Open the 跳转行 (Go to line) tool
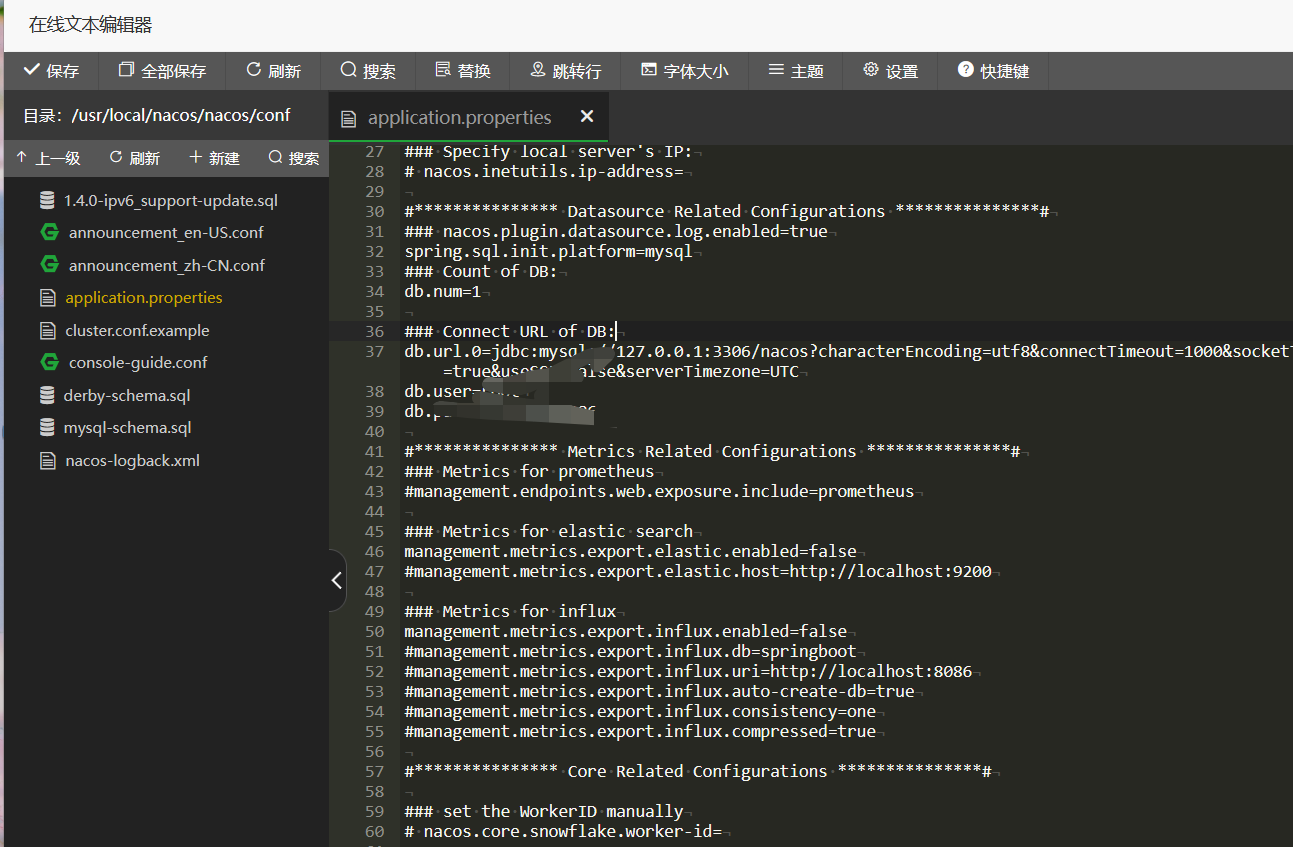 pos(566,71)
